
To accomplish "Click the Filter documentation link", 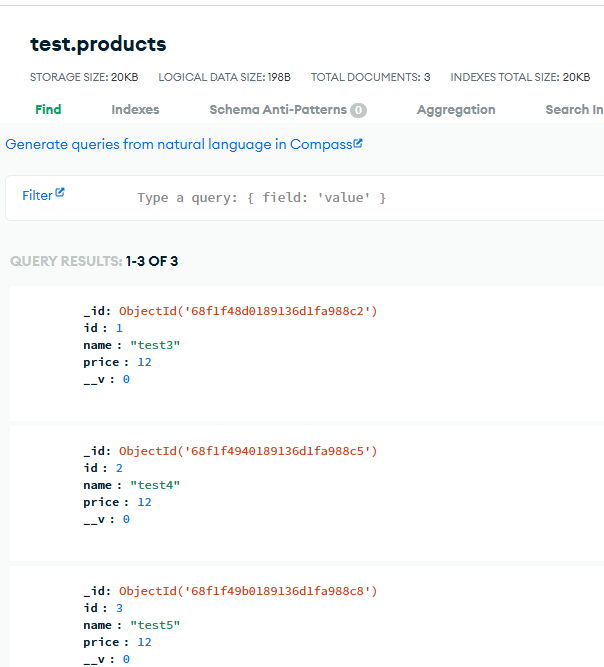I will click(x=37, y=195).
